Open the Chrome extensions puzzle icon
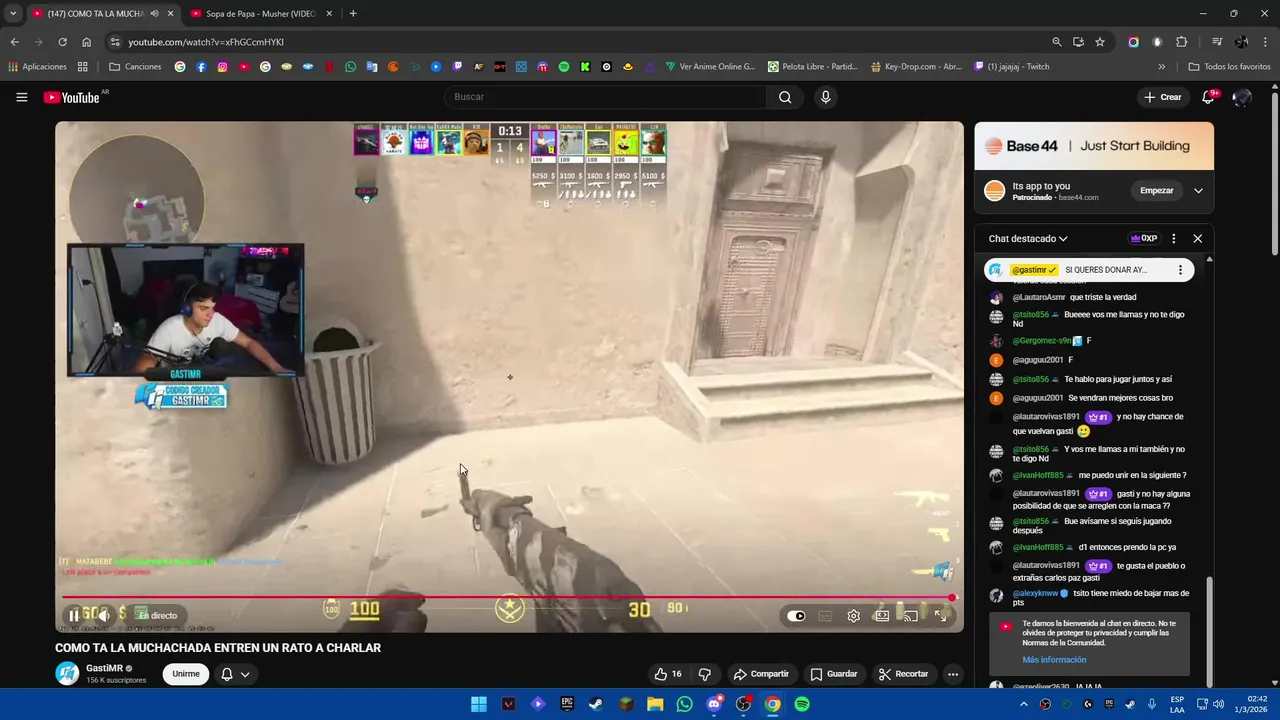 (1181, 42)
